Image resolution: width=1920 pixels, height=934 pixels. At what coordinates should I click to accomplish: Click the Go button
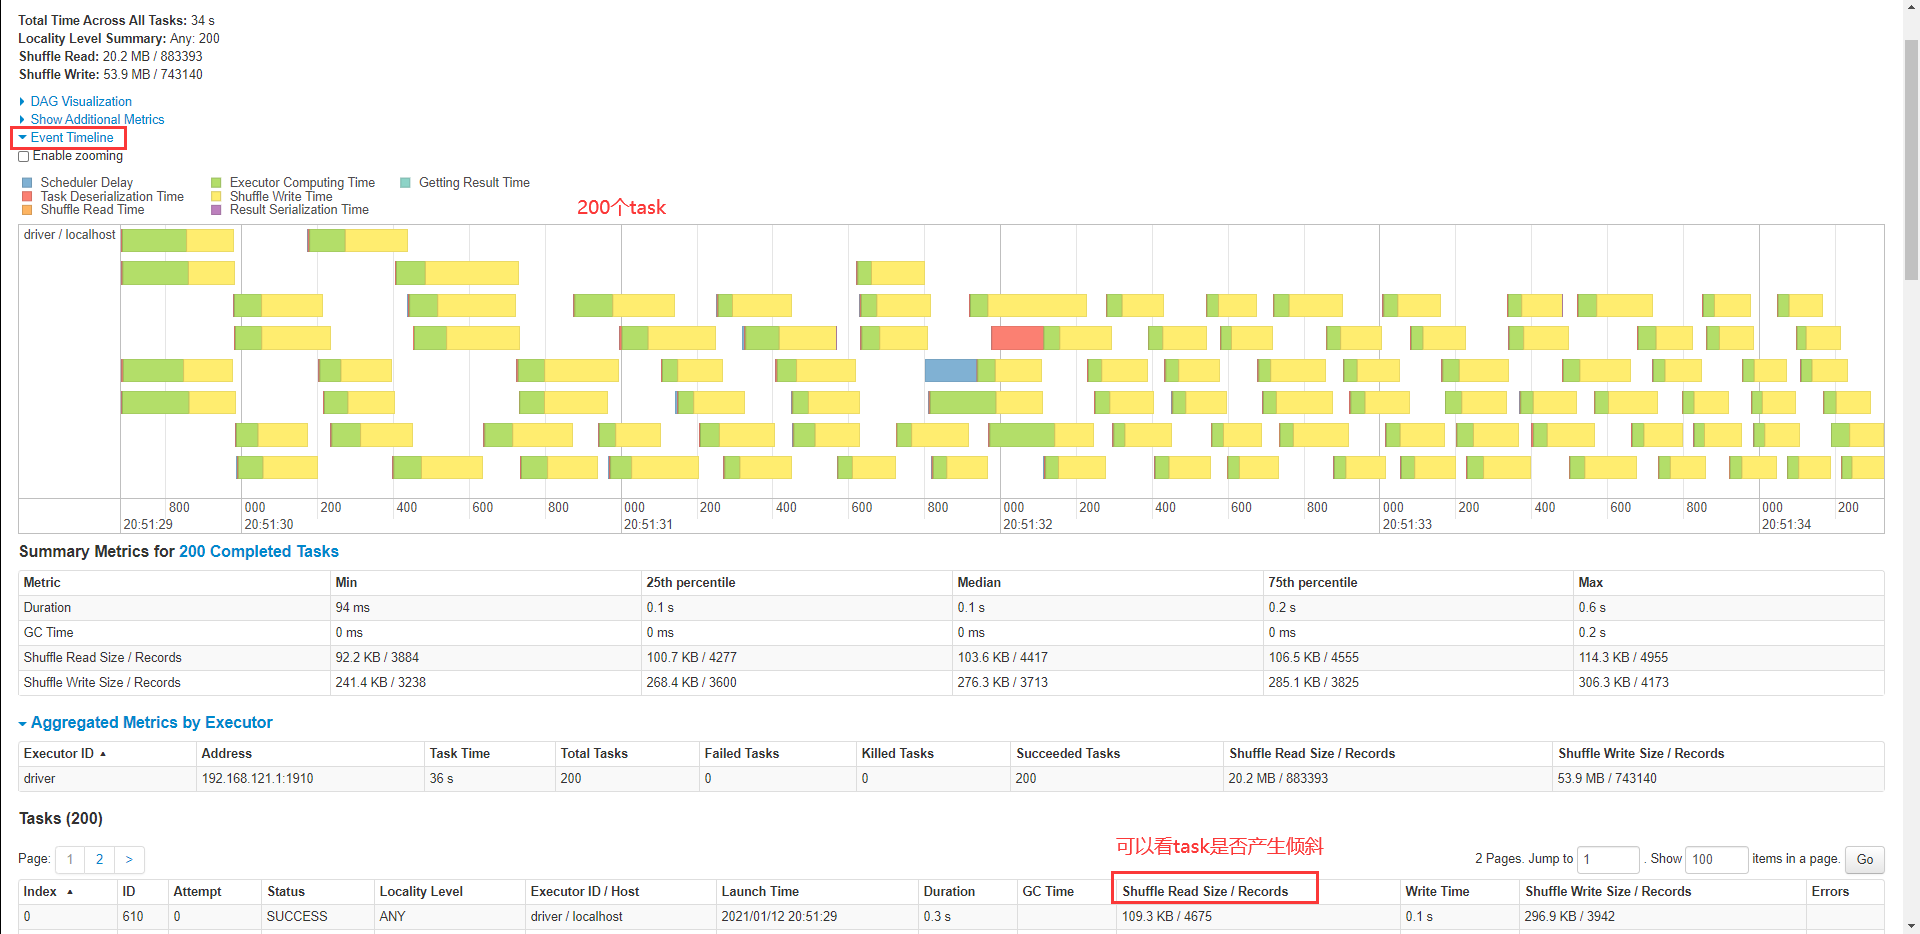(1865, 859)
